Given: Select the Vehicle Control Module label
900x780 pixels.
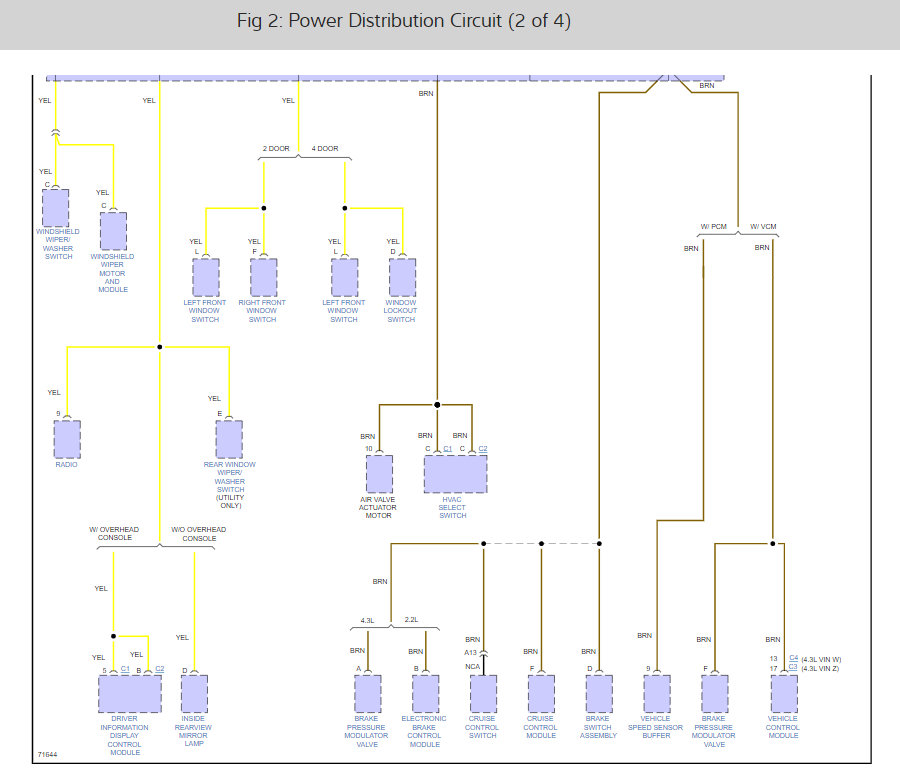Looking at the screenshot, I should 783,727.
